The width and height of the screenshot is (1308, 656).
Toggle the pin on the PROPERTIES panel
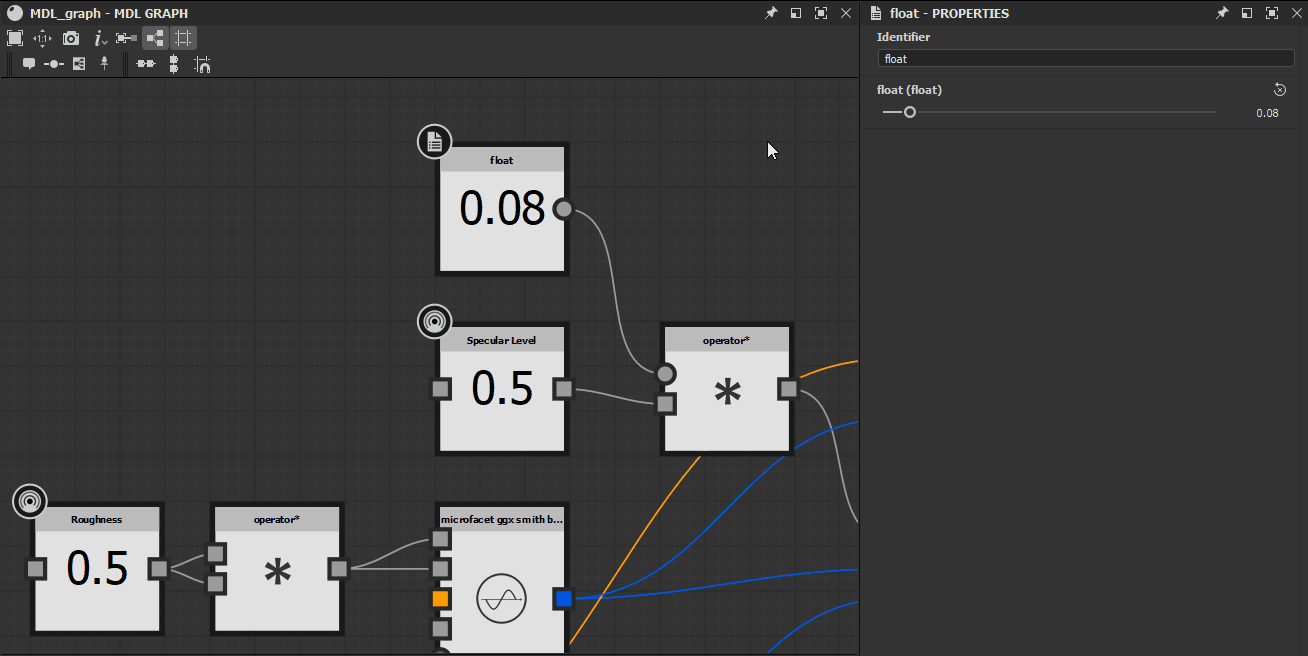tap(1221, 13)
